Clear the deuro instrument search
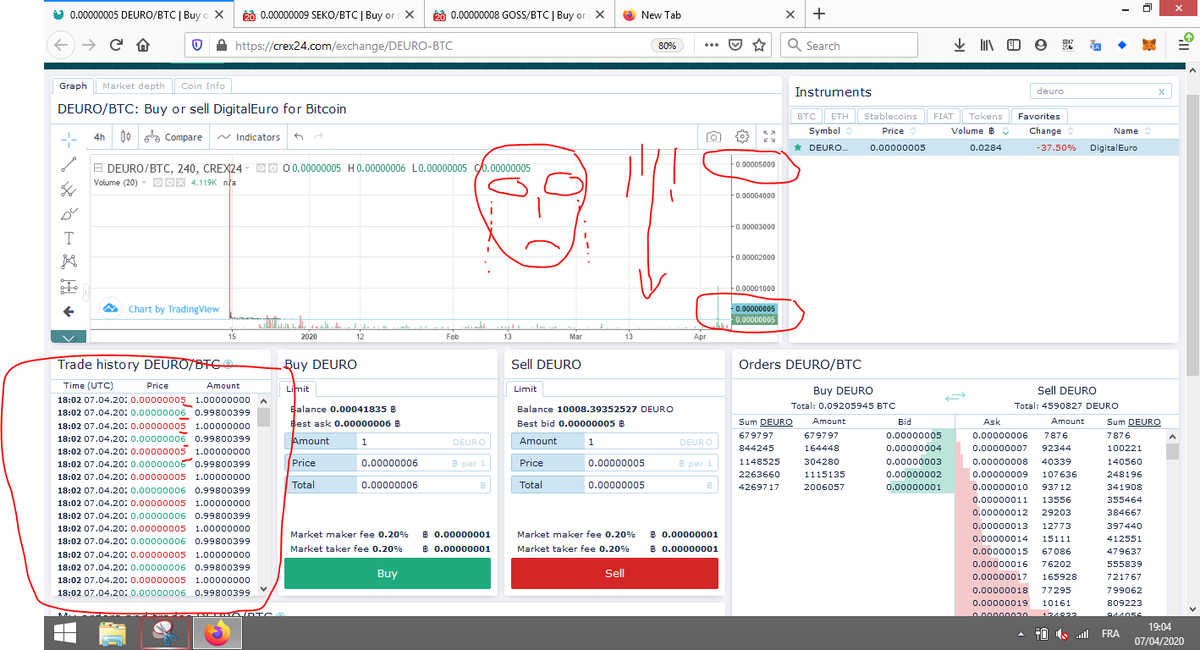The width and height of the screenshot is (1200, 650). (1162, 91)
